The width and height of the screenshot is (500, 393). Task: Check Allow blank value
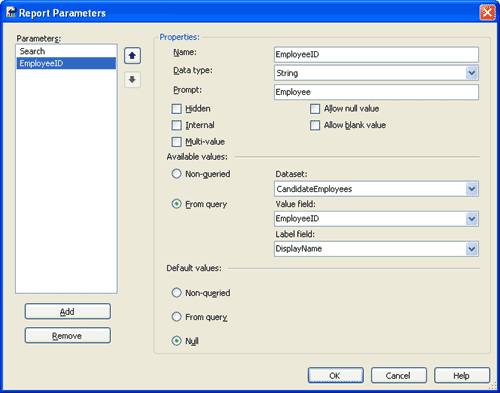[x=315, y=125]
